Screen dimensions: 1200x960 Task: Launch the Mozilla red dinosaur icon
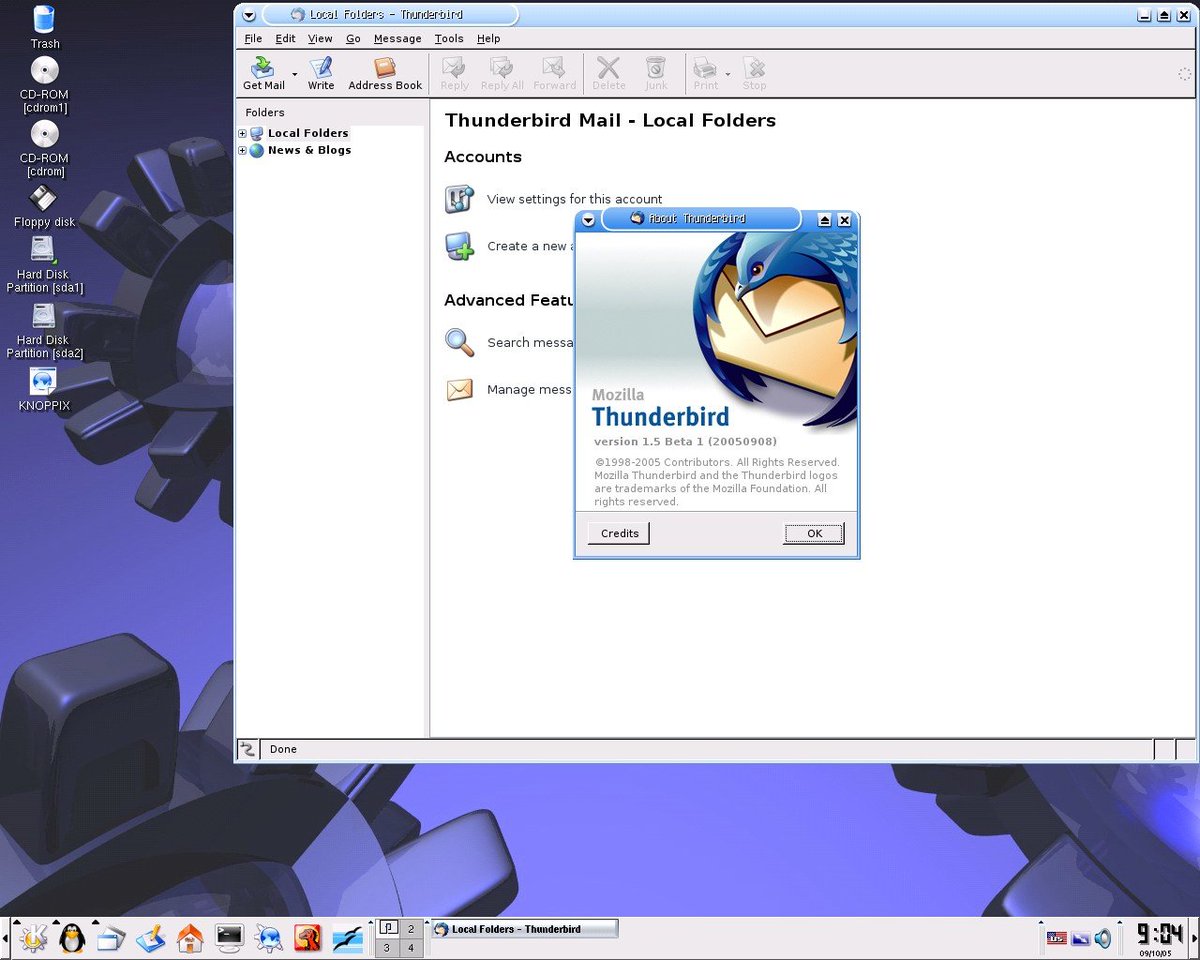(307, 938)
